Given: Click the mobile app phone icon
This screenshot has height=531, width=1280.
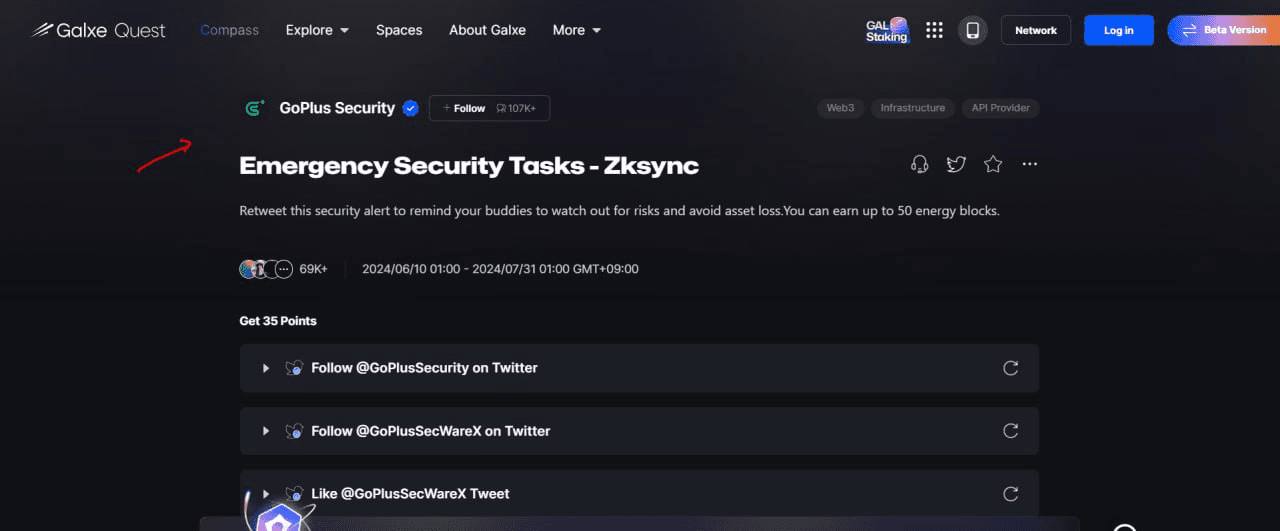Looking at the screenshot, I should click(972, 30).
